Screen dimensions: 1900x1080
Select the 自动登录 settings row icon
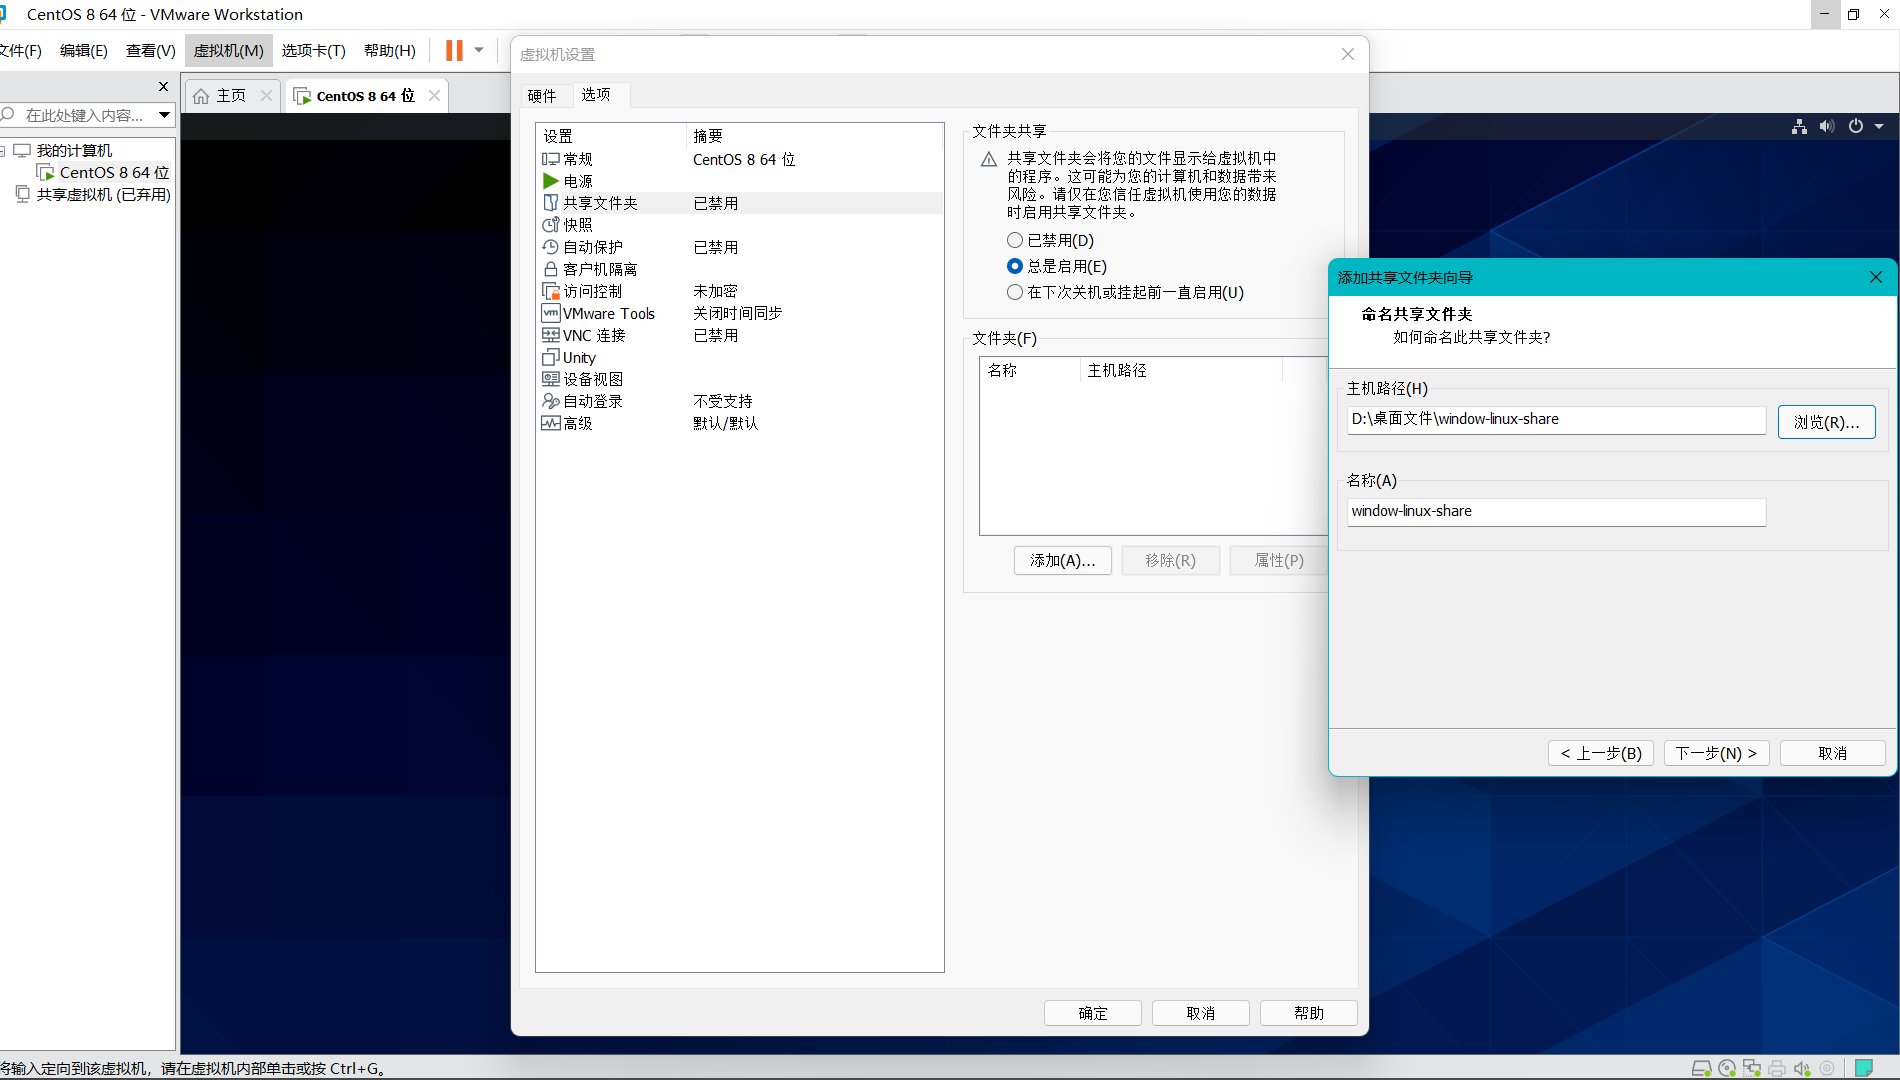(550, 401)
